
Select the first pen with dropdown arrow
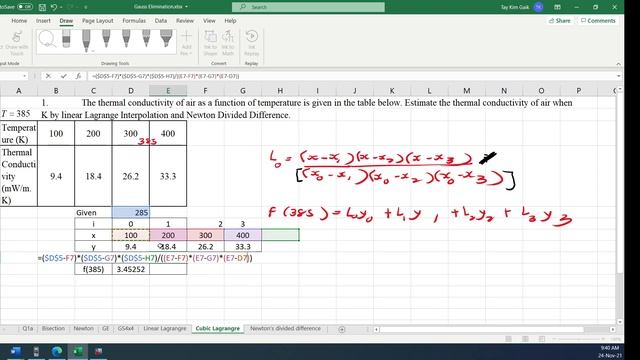[x=87, y=41]
